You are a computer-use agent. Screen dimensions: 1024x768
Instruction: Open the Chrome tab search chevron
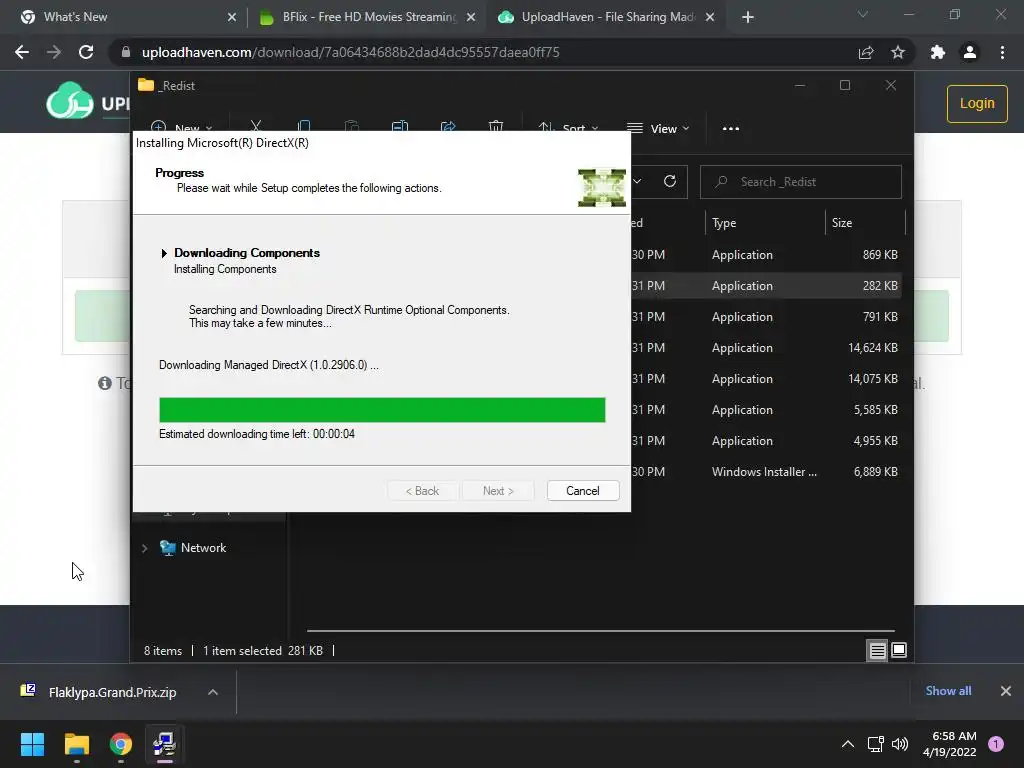(x=863, y=14)
